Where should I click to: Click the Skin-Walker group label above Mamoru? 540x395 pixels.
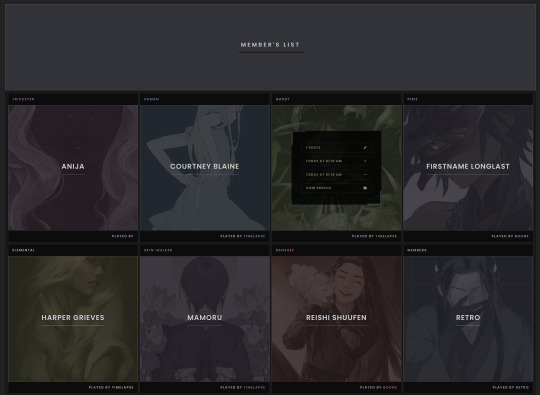pyautogui.click(x=158, y=250)
